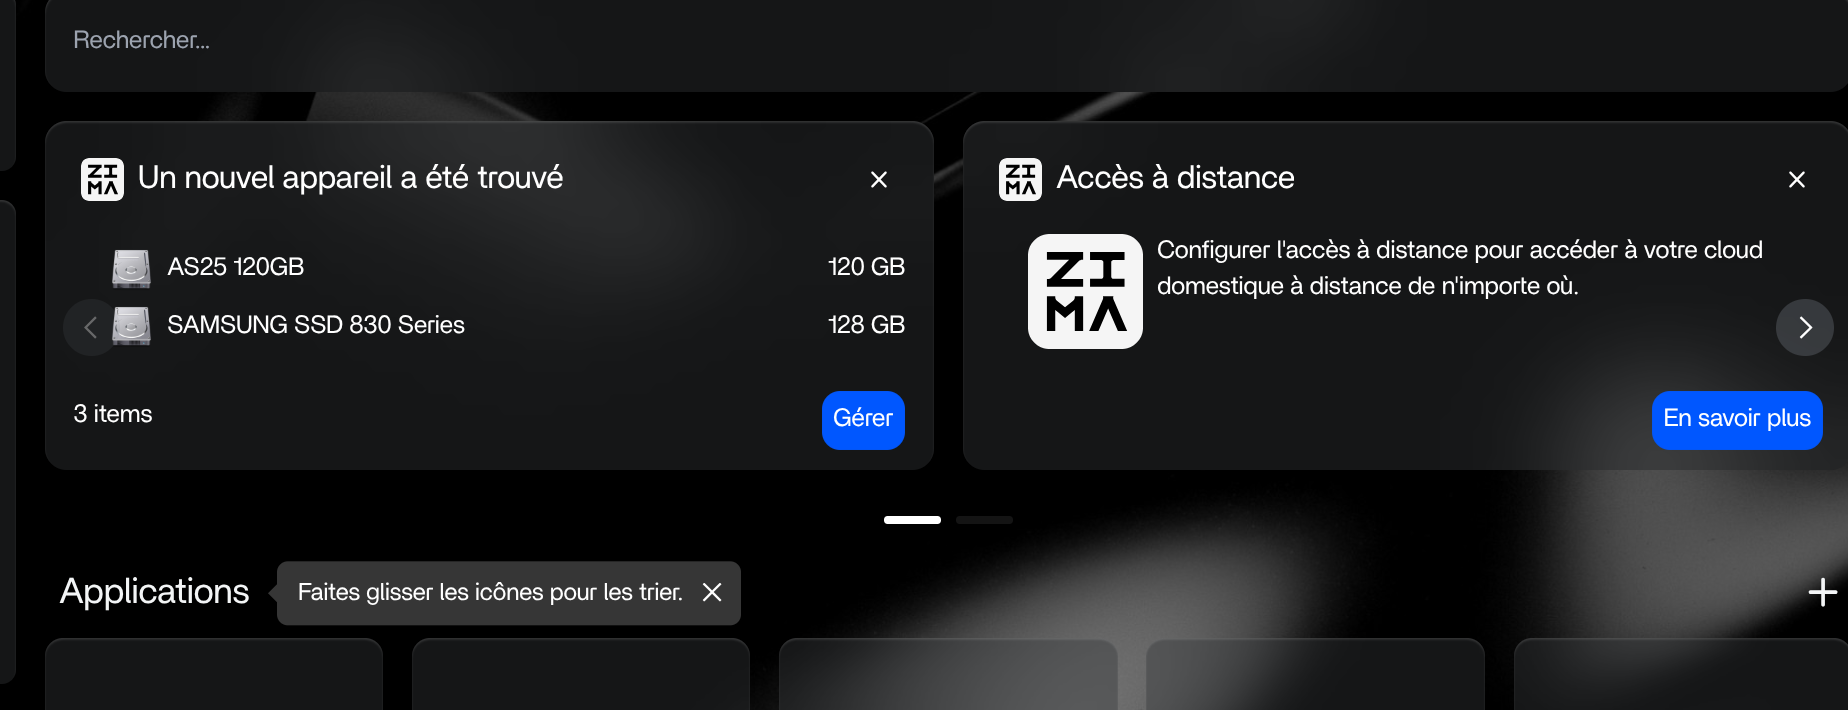Open the 'En savoir plus' link button
This screenshot has height=710, width=1848.
point(1736,419)
